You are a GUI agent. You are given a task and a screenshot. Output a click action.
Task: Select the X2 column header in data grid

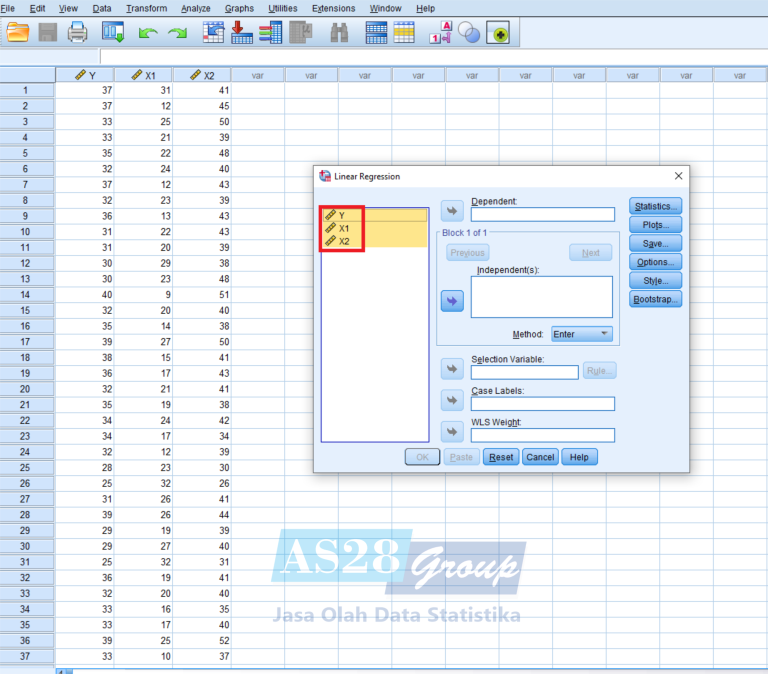pos(202,75)
